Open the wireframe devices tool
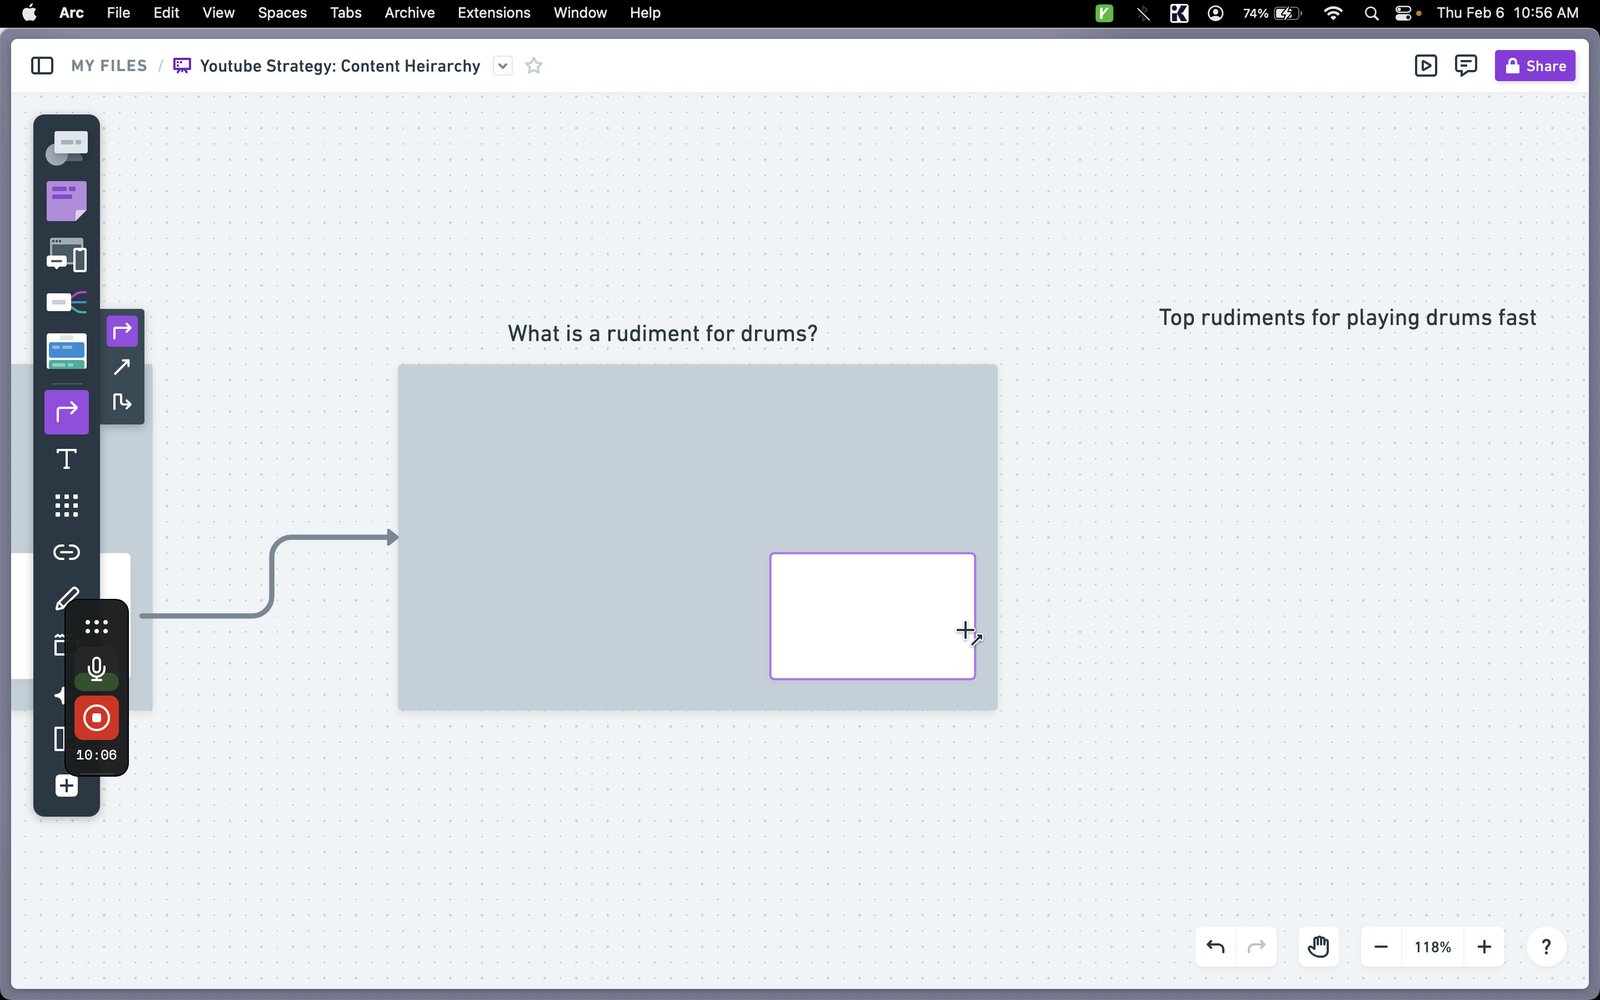The height and width of the screenshot is (1000, 1600). click(x=66, y=255)
